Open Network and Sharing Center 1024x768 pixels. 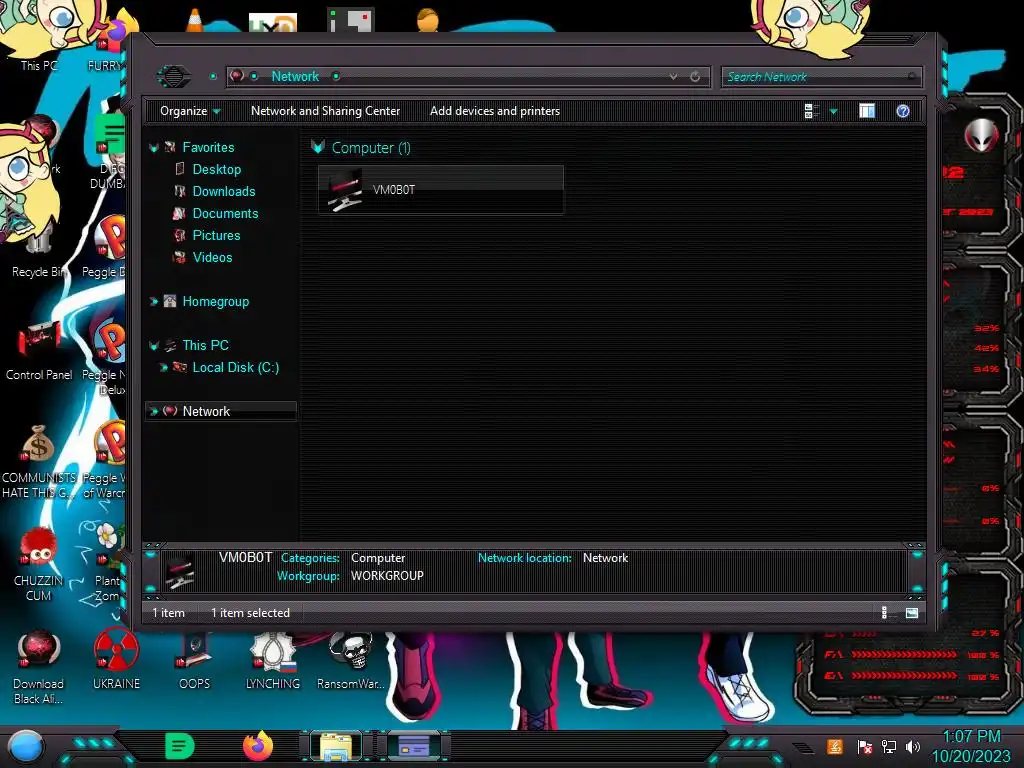[325, 111]
